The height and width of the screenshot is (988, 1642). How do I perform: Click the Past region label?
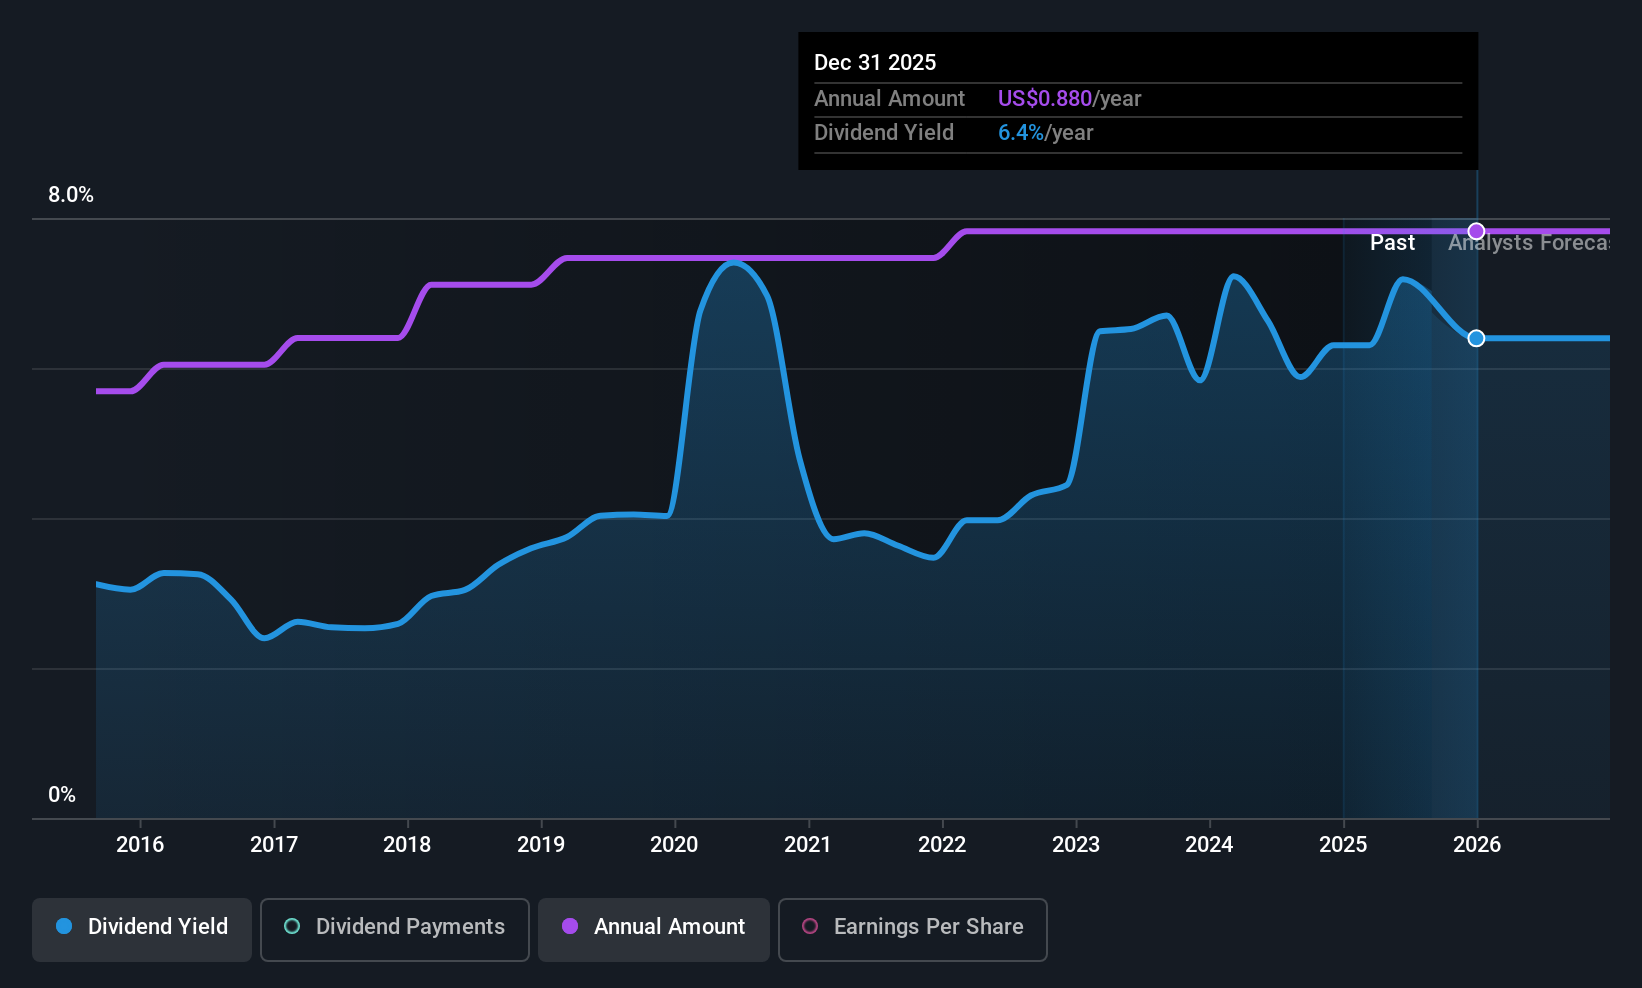(1392, 243)
